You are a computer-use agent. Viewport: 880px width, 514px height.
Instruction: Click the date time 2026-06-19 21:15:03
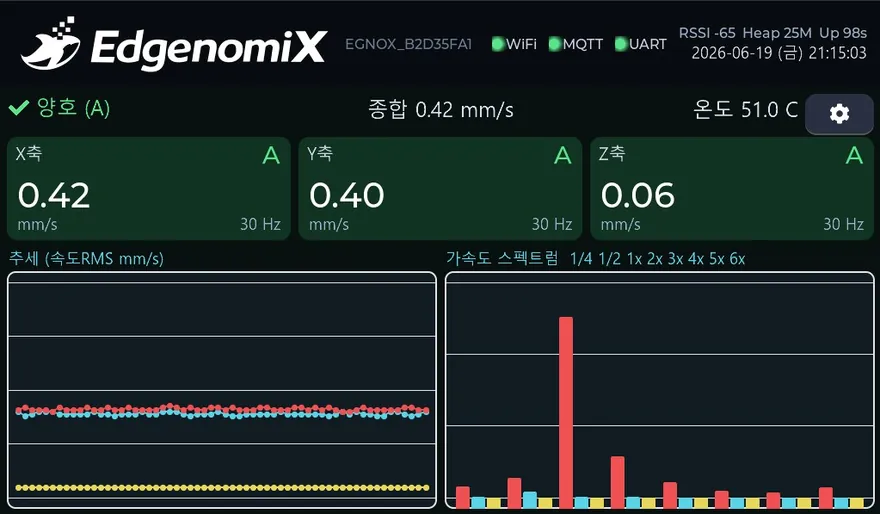point(779,53)
